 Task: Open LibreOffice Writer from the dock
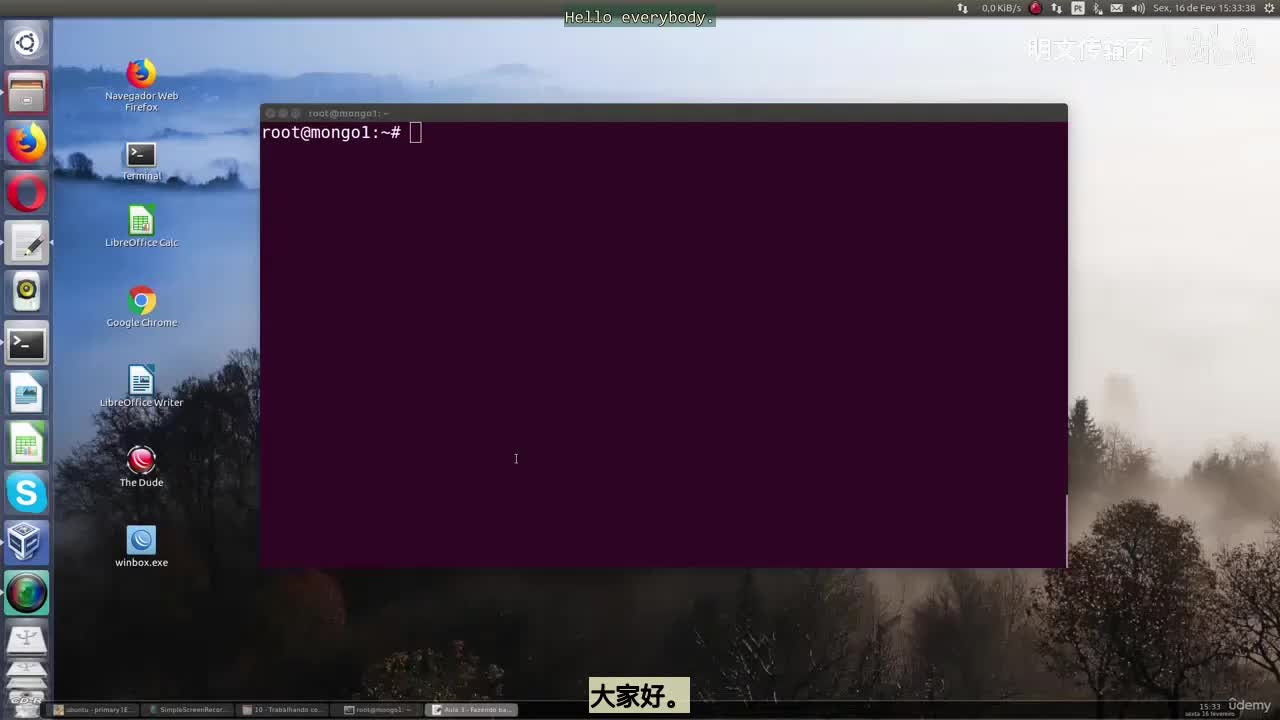(x=26, y=394)
